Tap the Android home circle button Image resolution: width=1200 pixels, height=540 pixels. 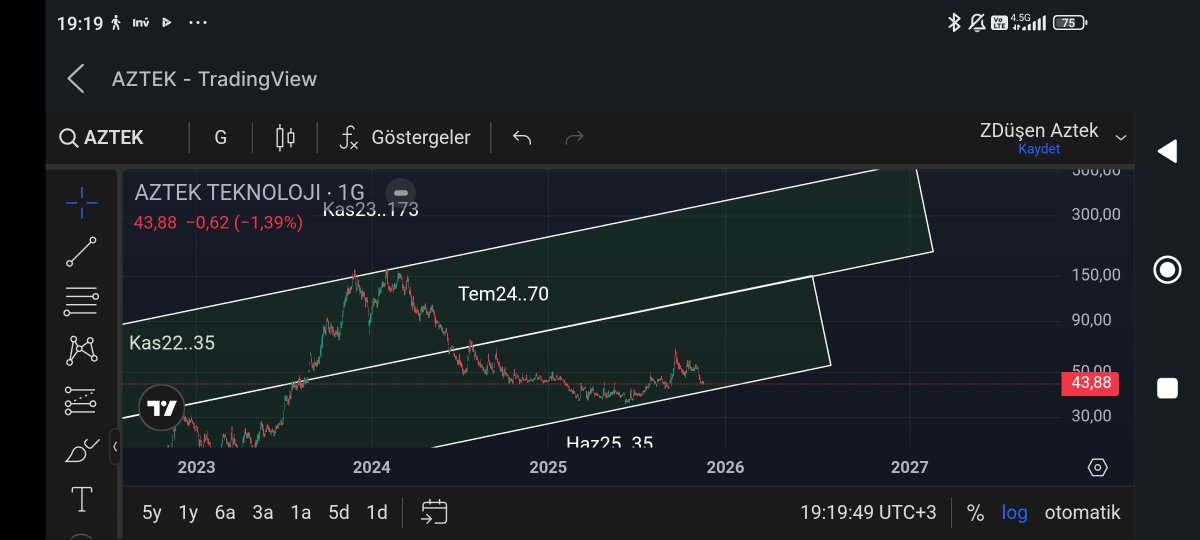coord(1166,270)
